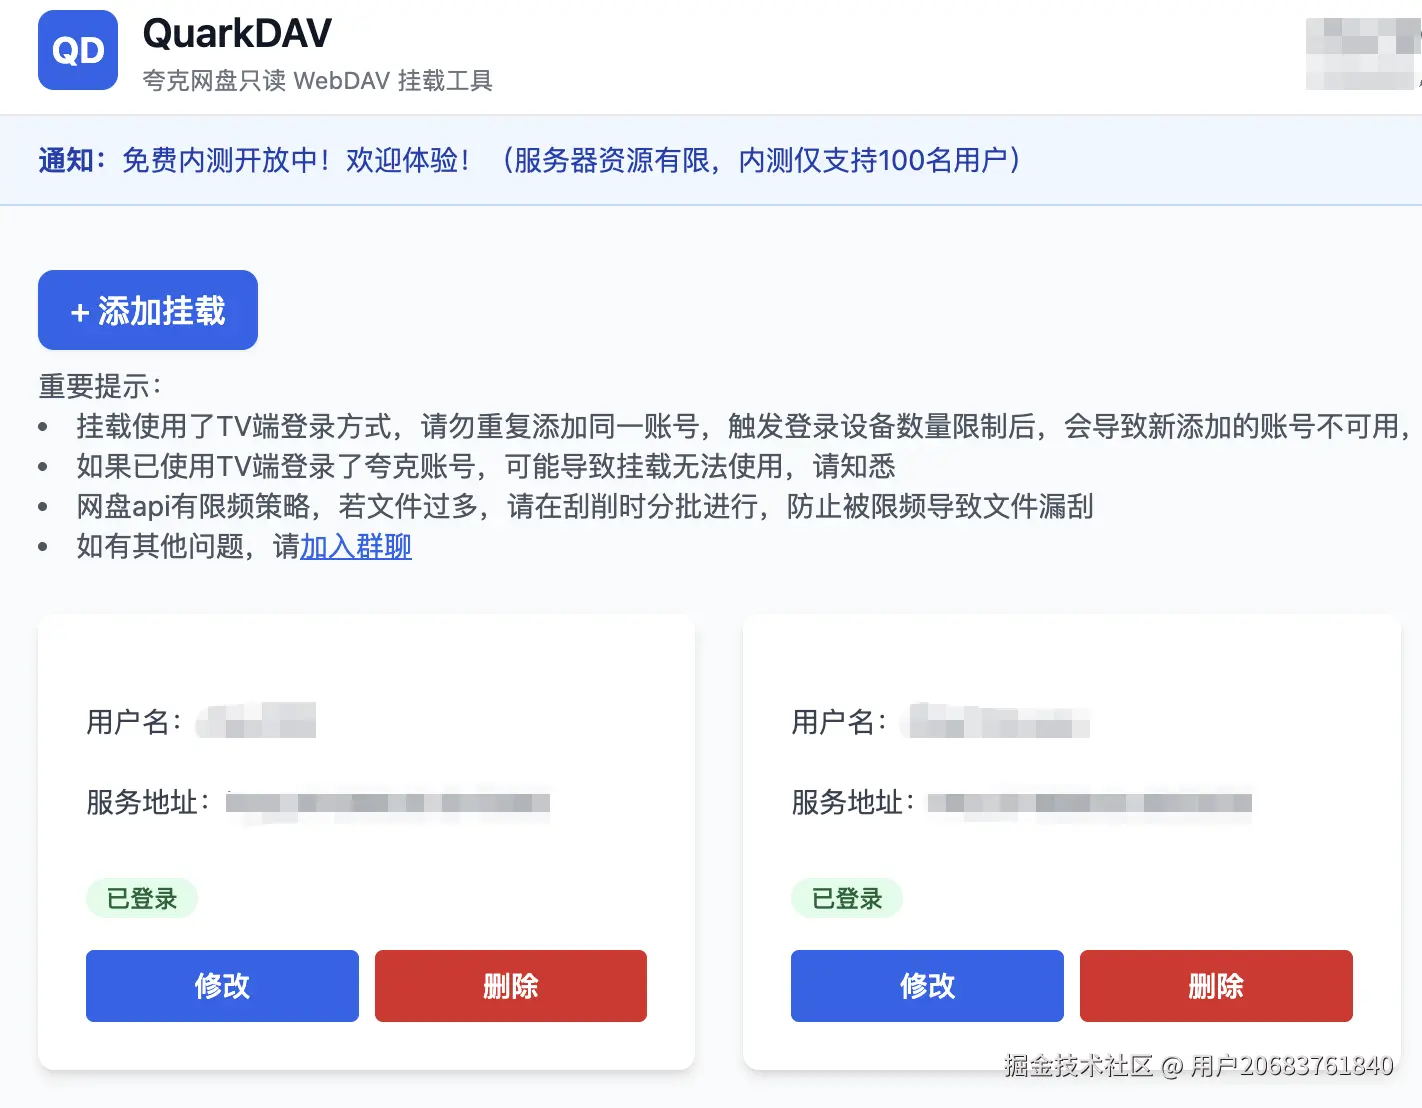Viewport: 1422px width, 1108px height.
Task: Click the QD app logo icon
Action: coord(77,50)
